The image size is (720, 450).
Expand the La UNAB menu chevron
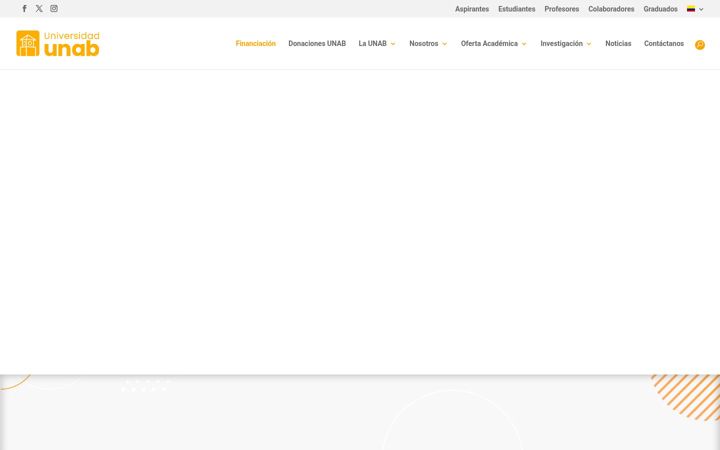pos(393,44)
